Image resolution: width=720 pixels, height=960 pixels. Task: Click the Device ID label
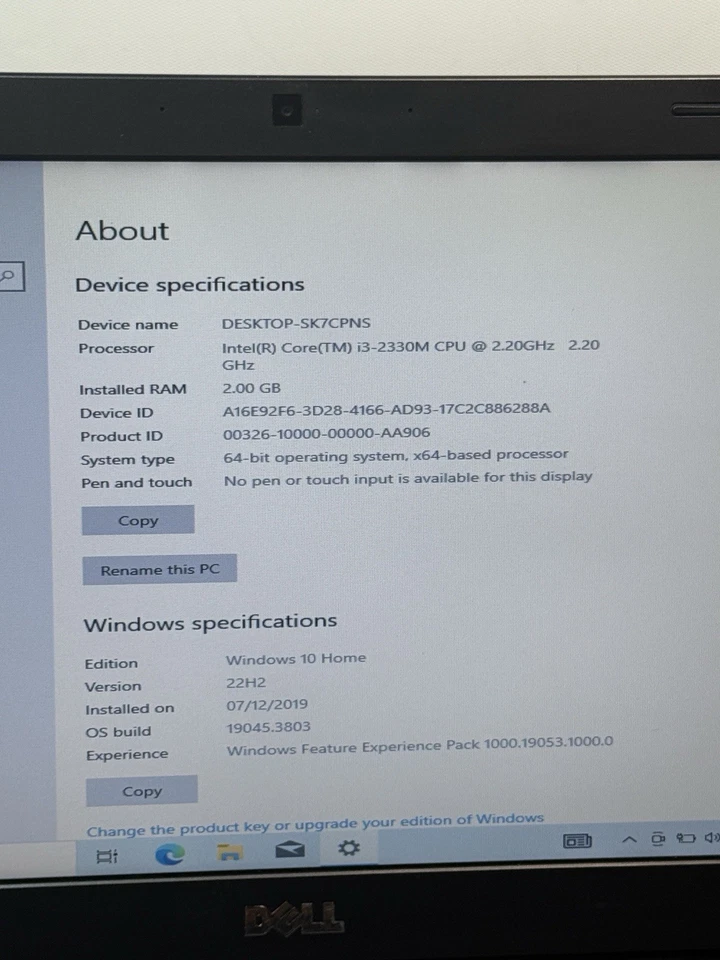click(x=116, y=413)
